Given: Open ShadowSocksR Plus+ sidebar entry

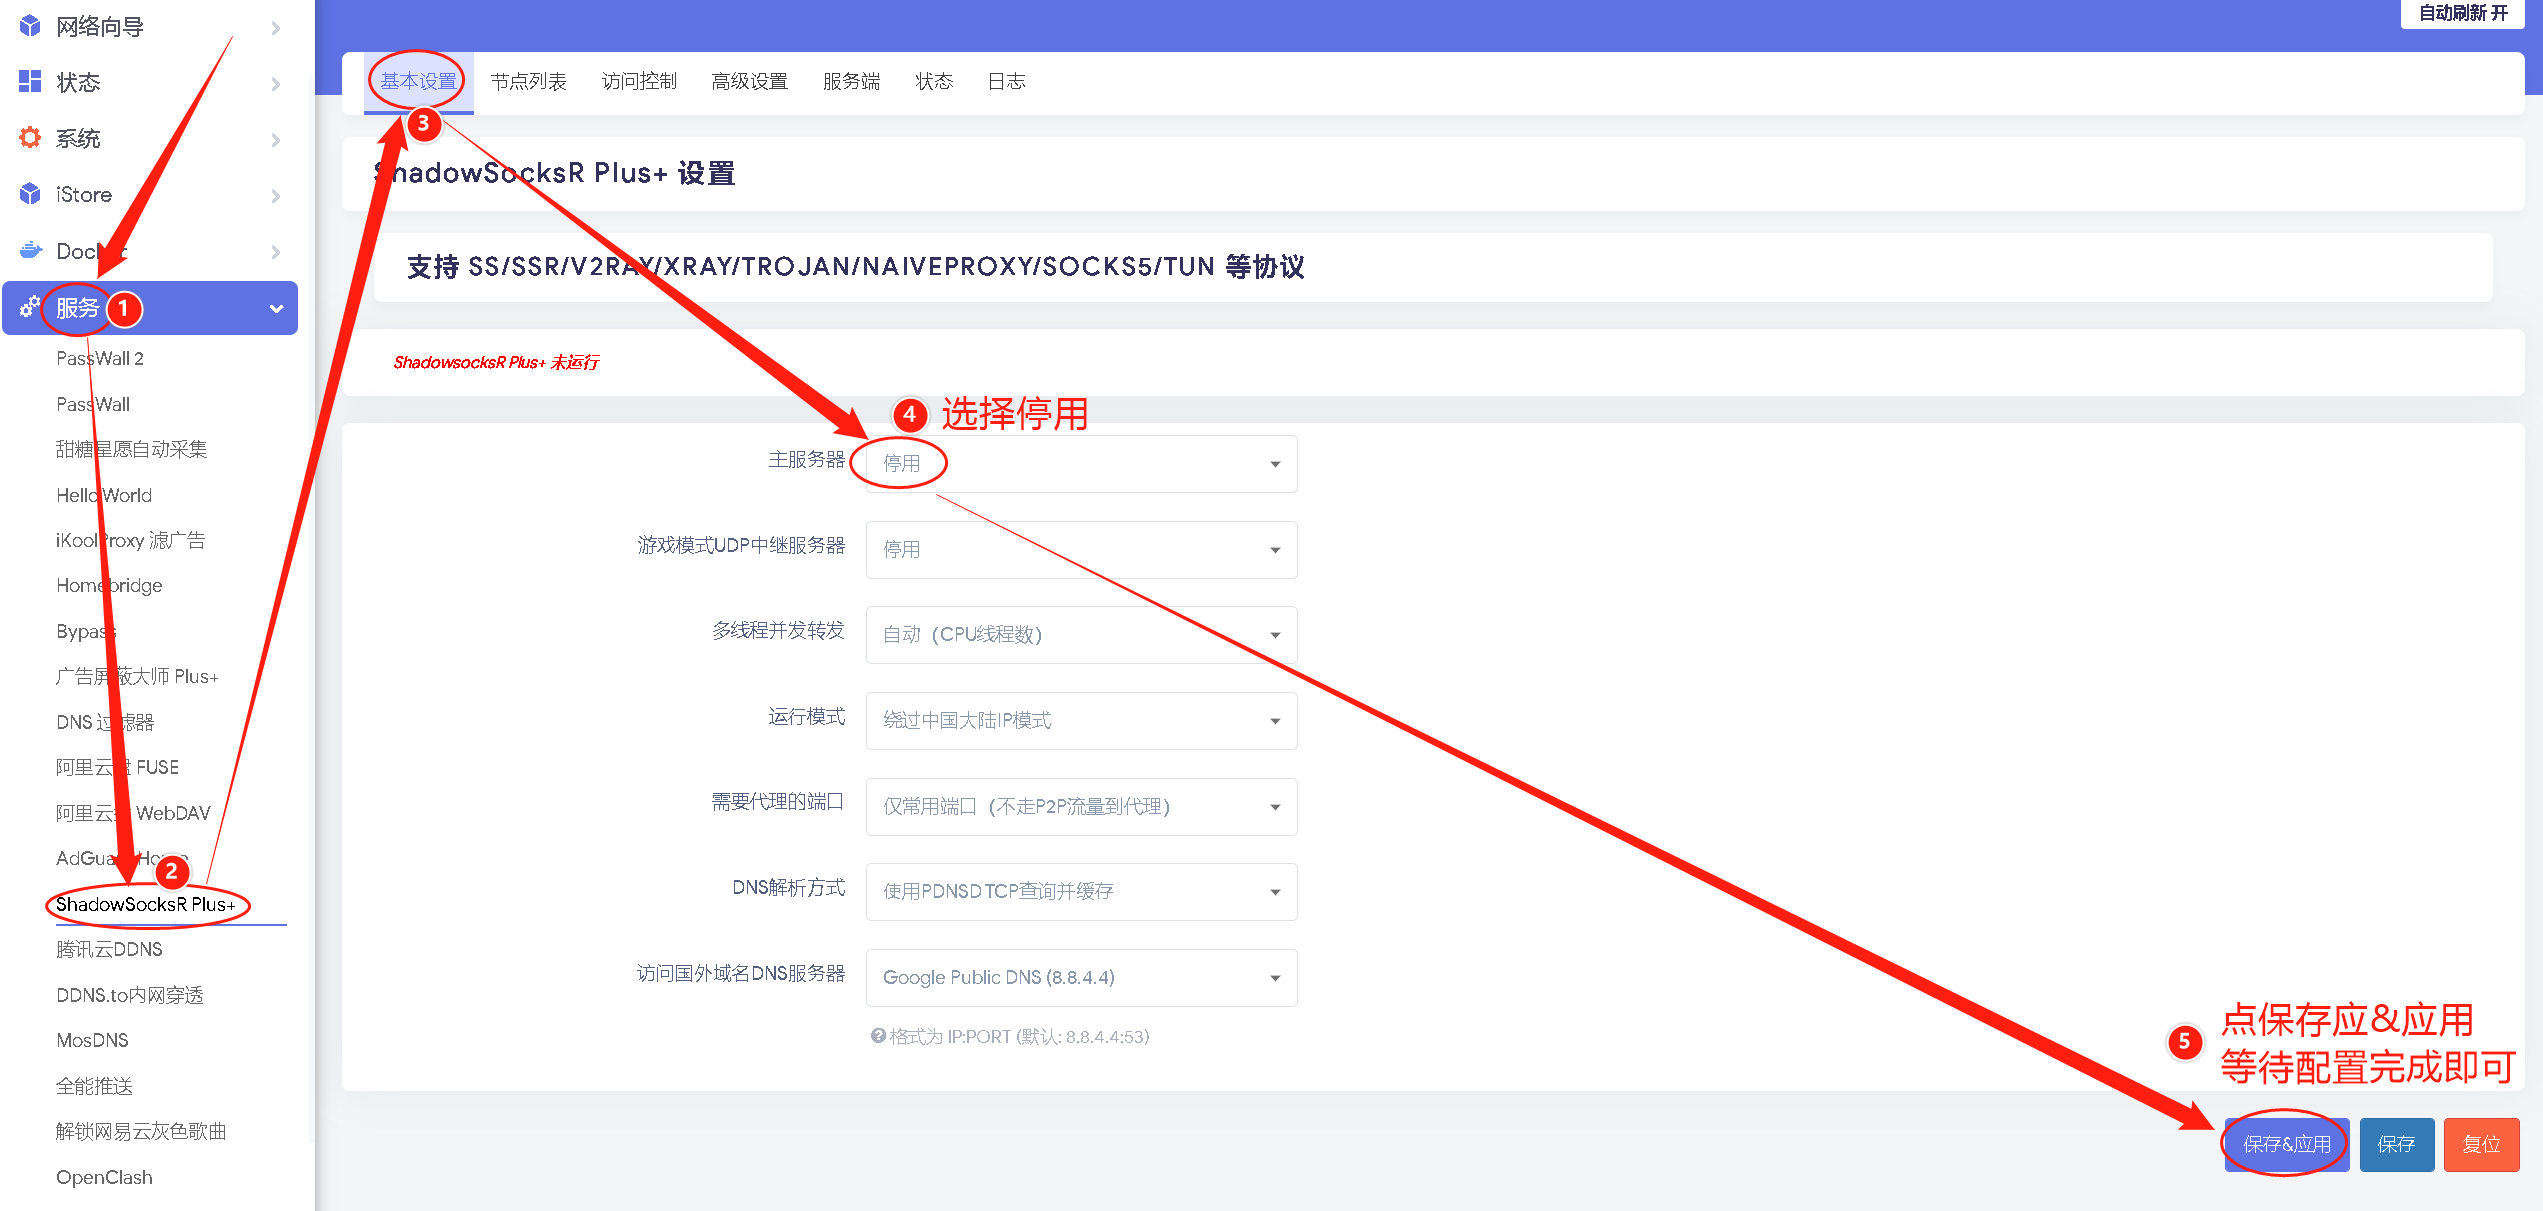Looking at the screenshot, I should (145, 905).
